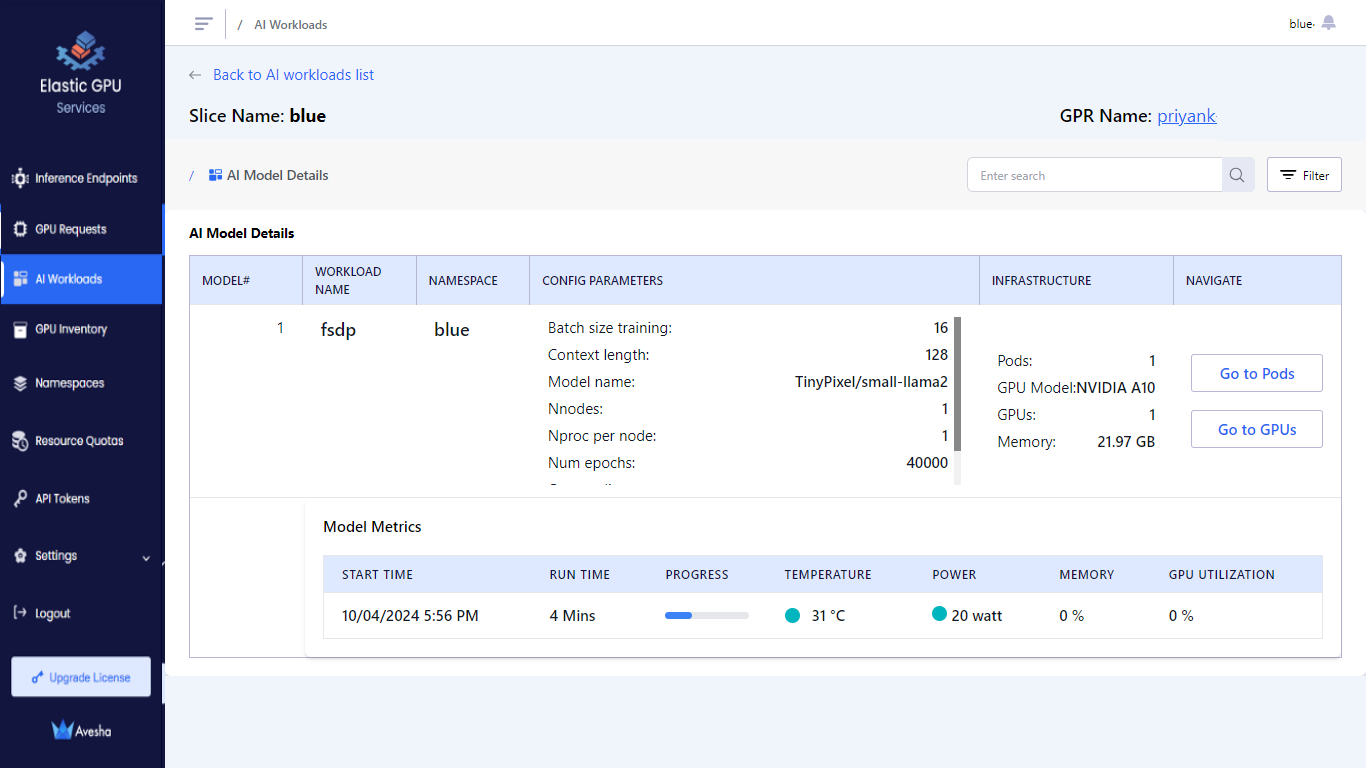Click Go to Pods button
1366x768 pixels.
click(x=1257, y=373)
